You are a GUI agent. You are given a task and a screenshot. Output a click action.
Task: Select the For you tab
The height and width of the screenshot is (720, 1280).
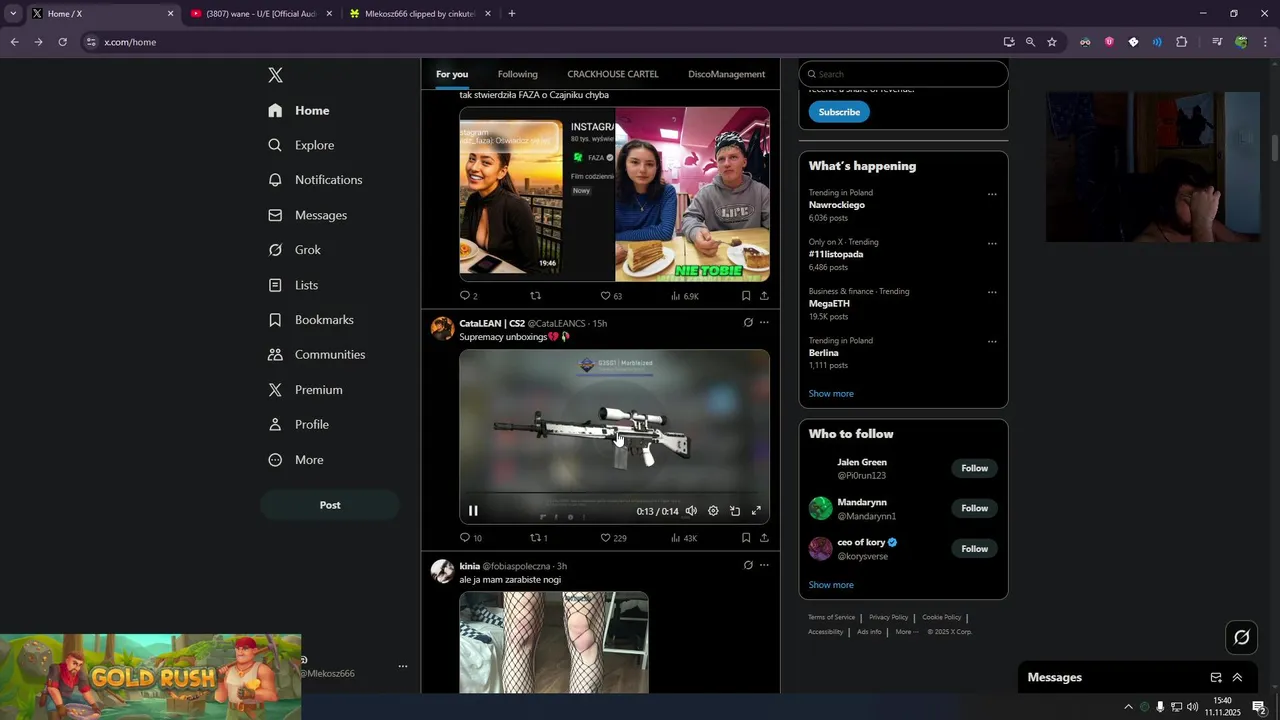(x=451, y=74)
